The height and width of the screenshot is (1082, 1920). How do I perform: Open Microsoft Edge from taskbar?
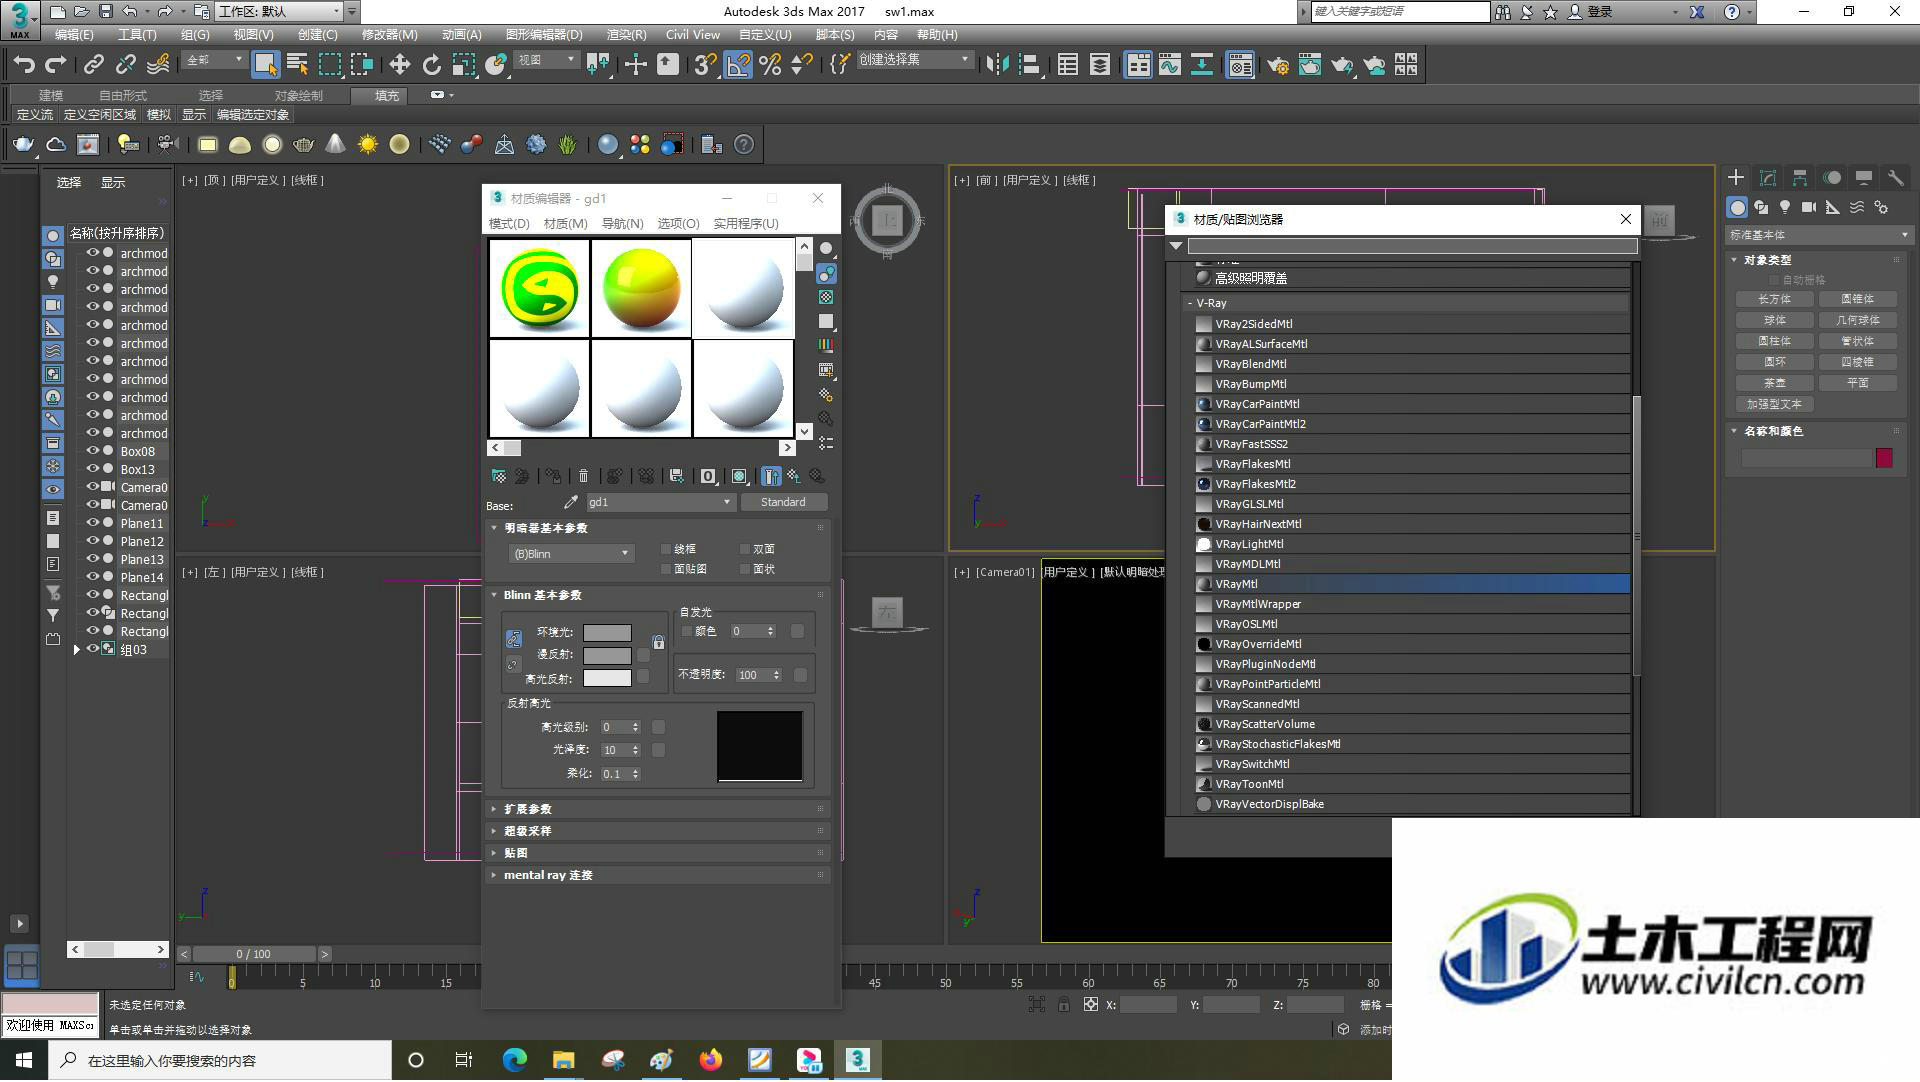pyautogui.click(x=515, y=1061)
